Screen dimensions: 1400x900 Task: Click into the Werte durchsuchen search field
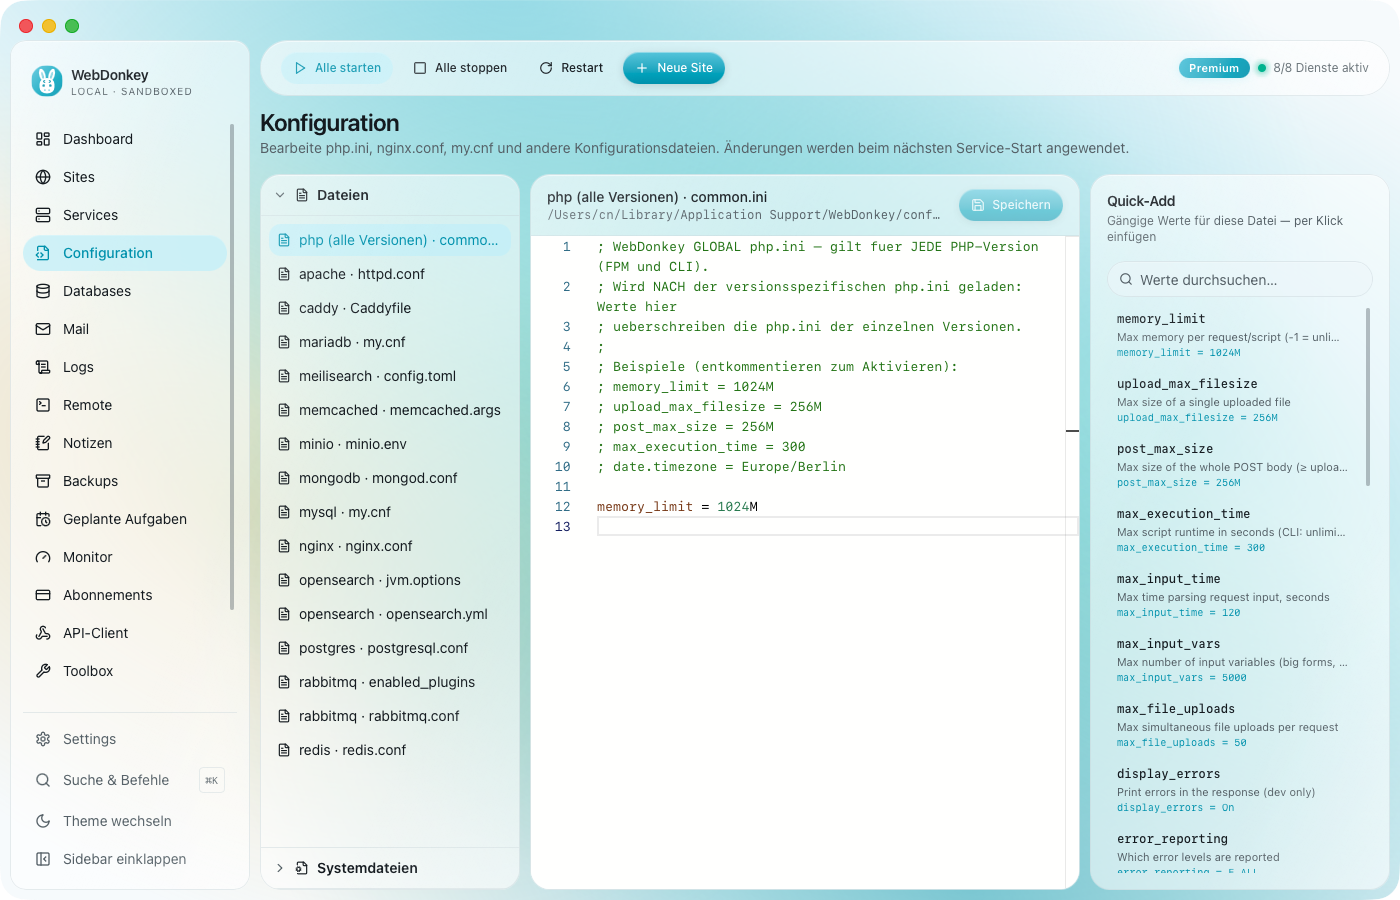(x=1240, y=280)
